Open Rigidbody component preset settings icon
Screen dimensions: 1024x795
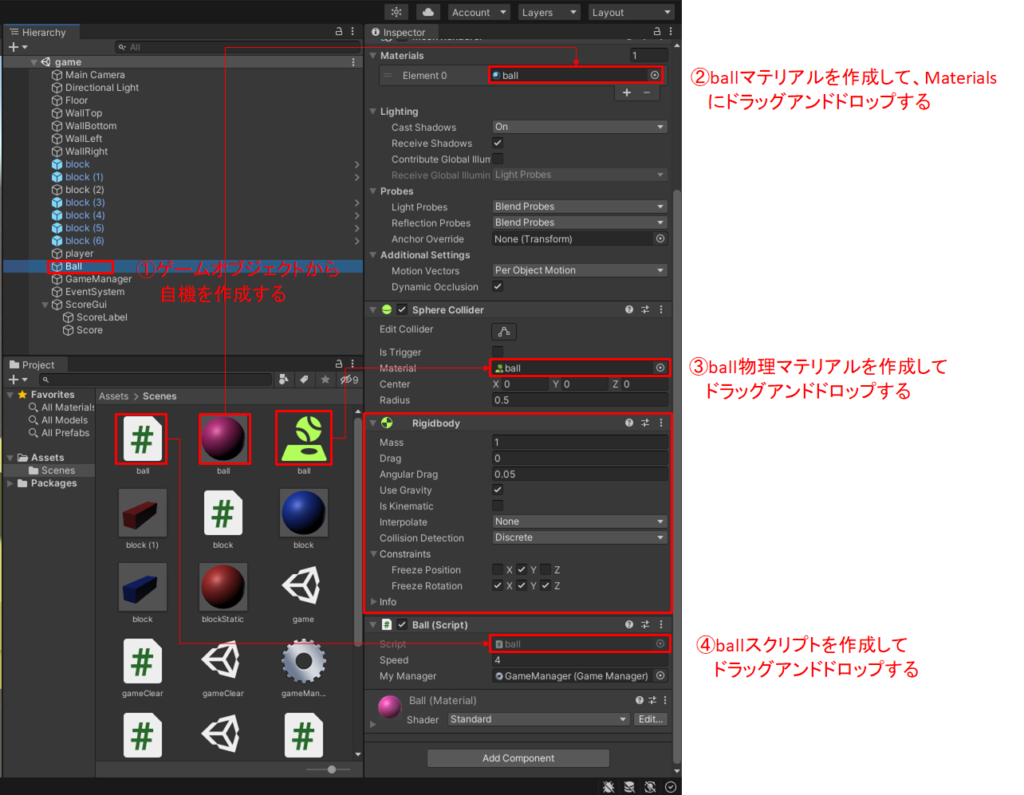[645, 423]
